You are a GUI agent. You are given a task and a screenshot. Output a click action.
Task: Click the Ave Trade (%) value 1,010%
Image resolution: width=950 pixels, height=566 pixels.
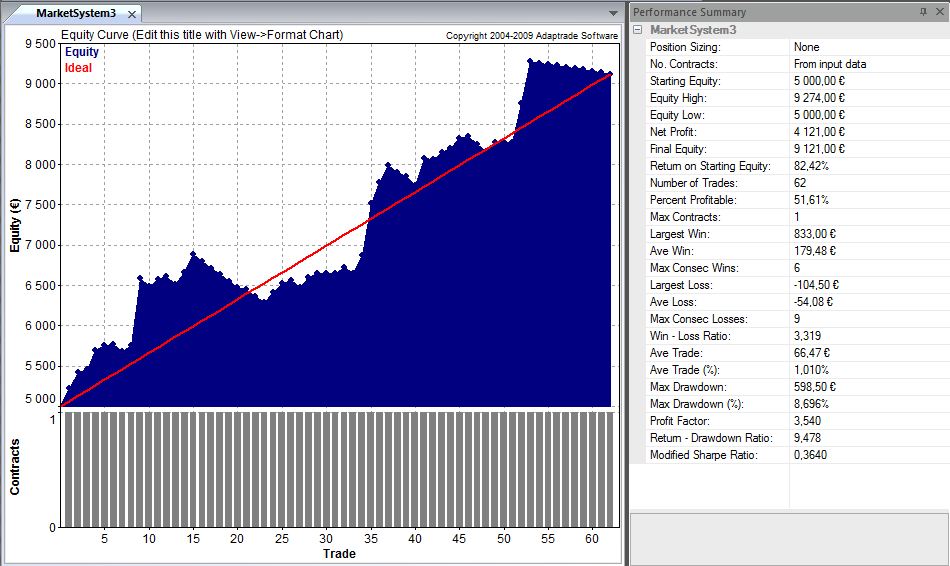pos(811,369)
